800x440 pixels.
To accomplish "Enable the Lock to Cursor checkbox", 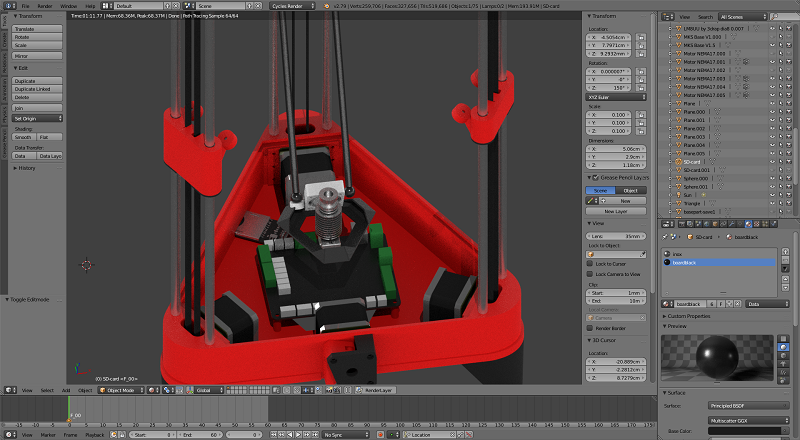I will (590, 264).
